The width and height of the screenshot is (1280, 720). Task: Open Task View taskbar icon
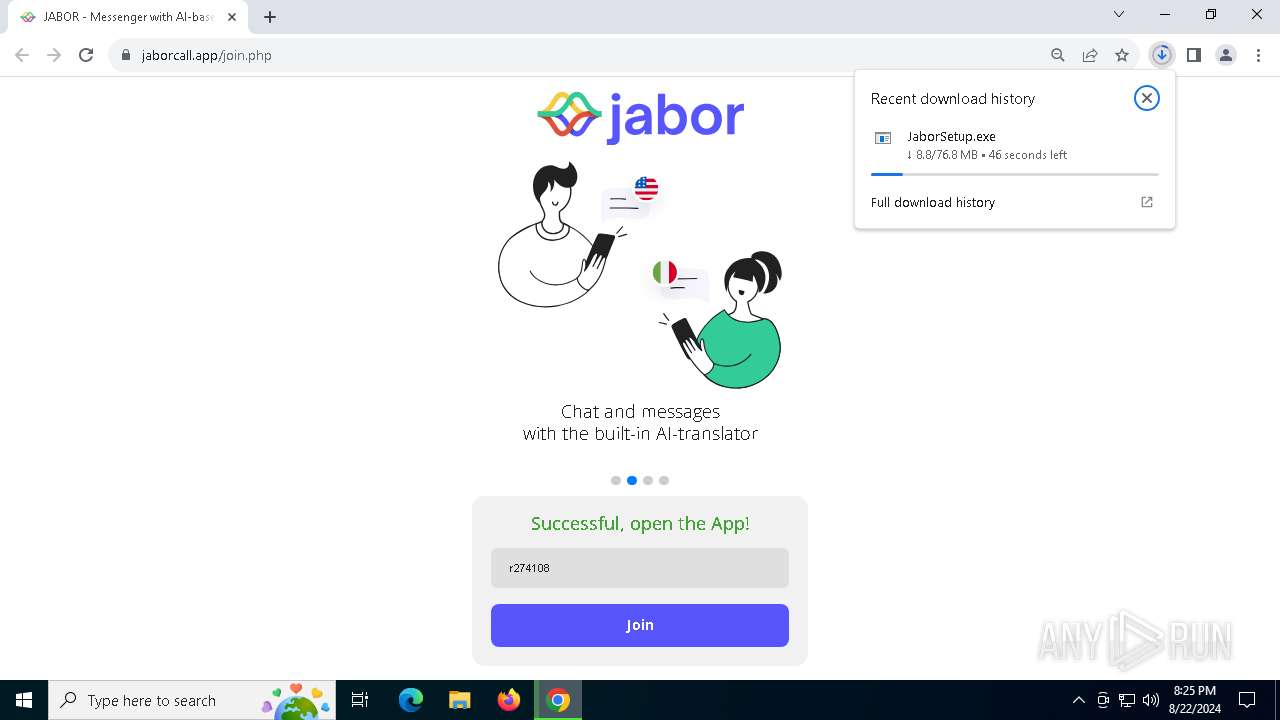[361, 700]
